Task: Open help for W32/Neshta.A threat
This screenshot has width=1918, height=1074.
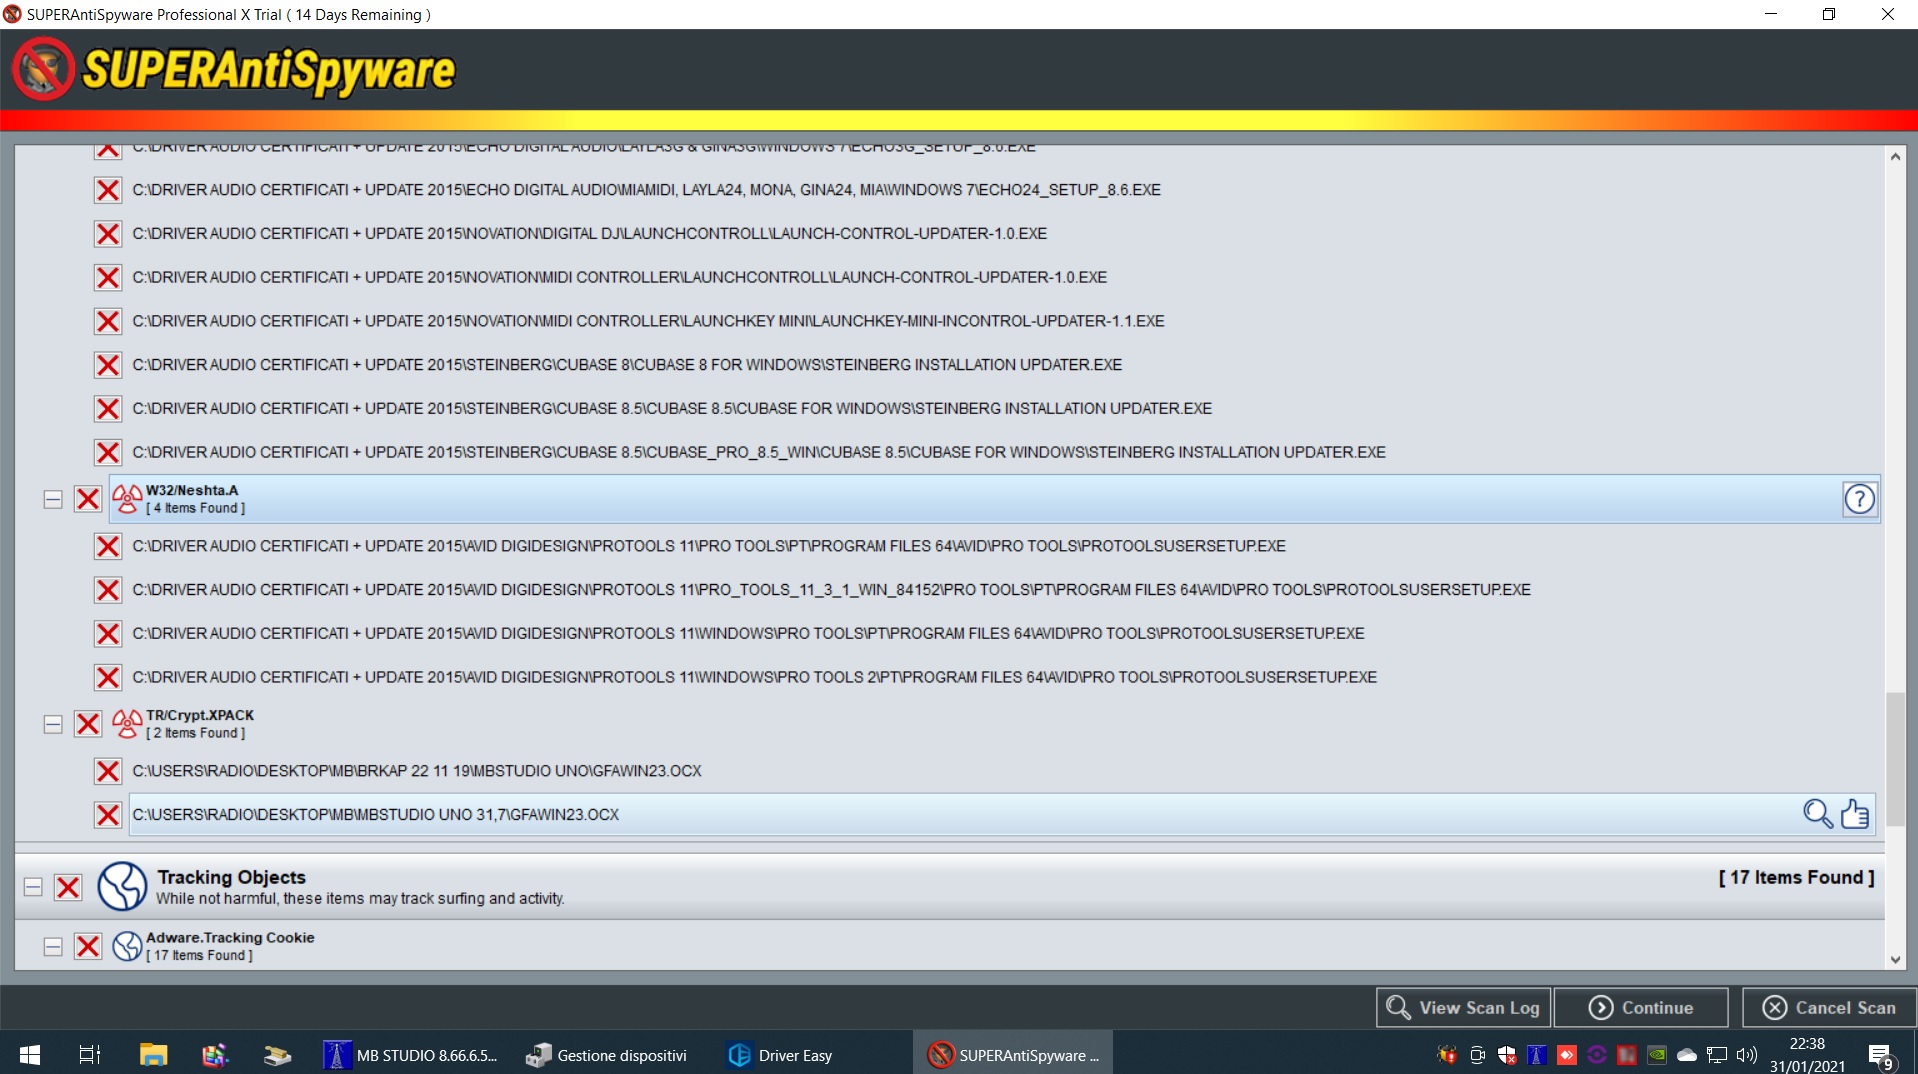Action: pyautogui.click(x=1859, y=499)
